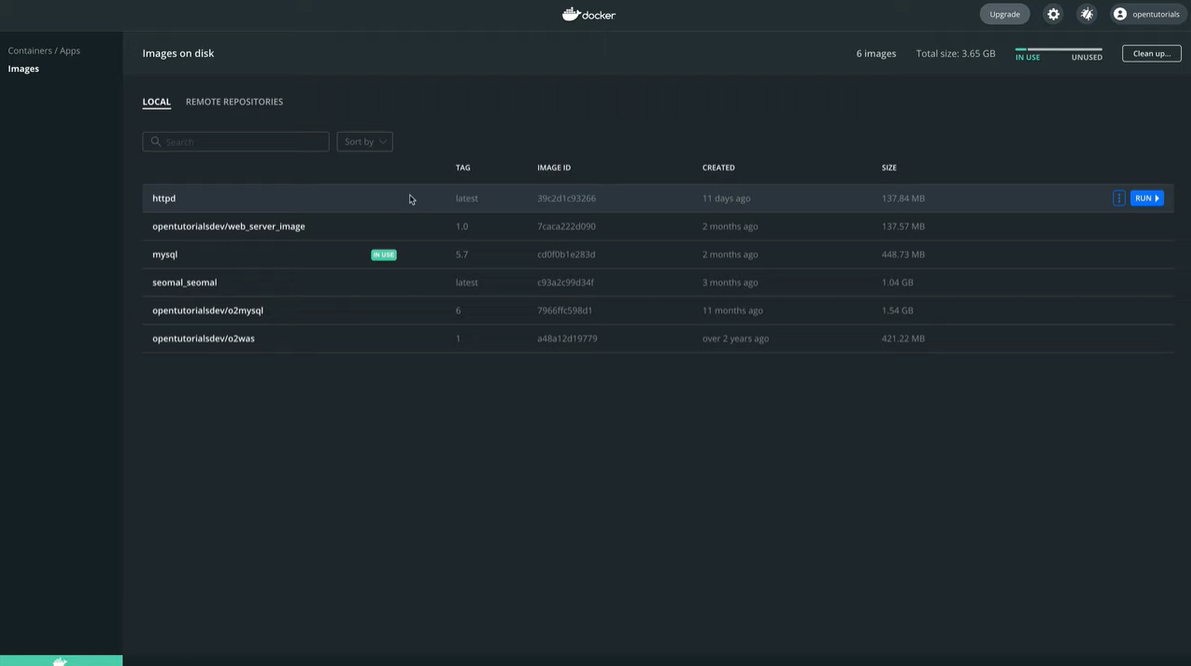Image resolution: width=1191 pixels, height=666 pixels.
Task: Click the 421.22 MB size cell
Action: 903,339
